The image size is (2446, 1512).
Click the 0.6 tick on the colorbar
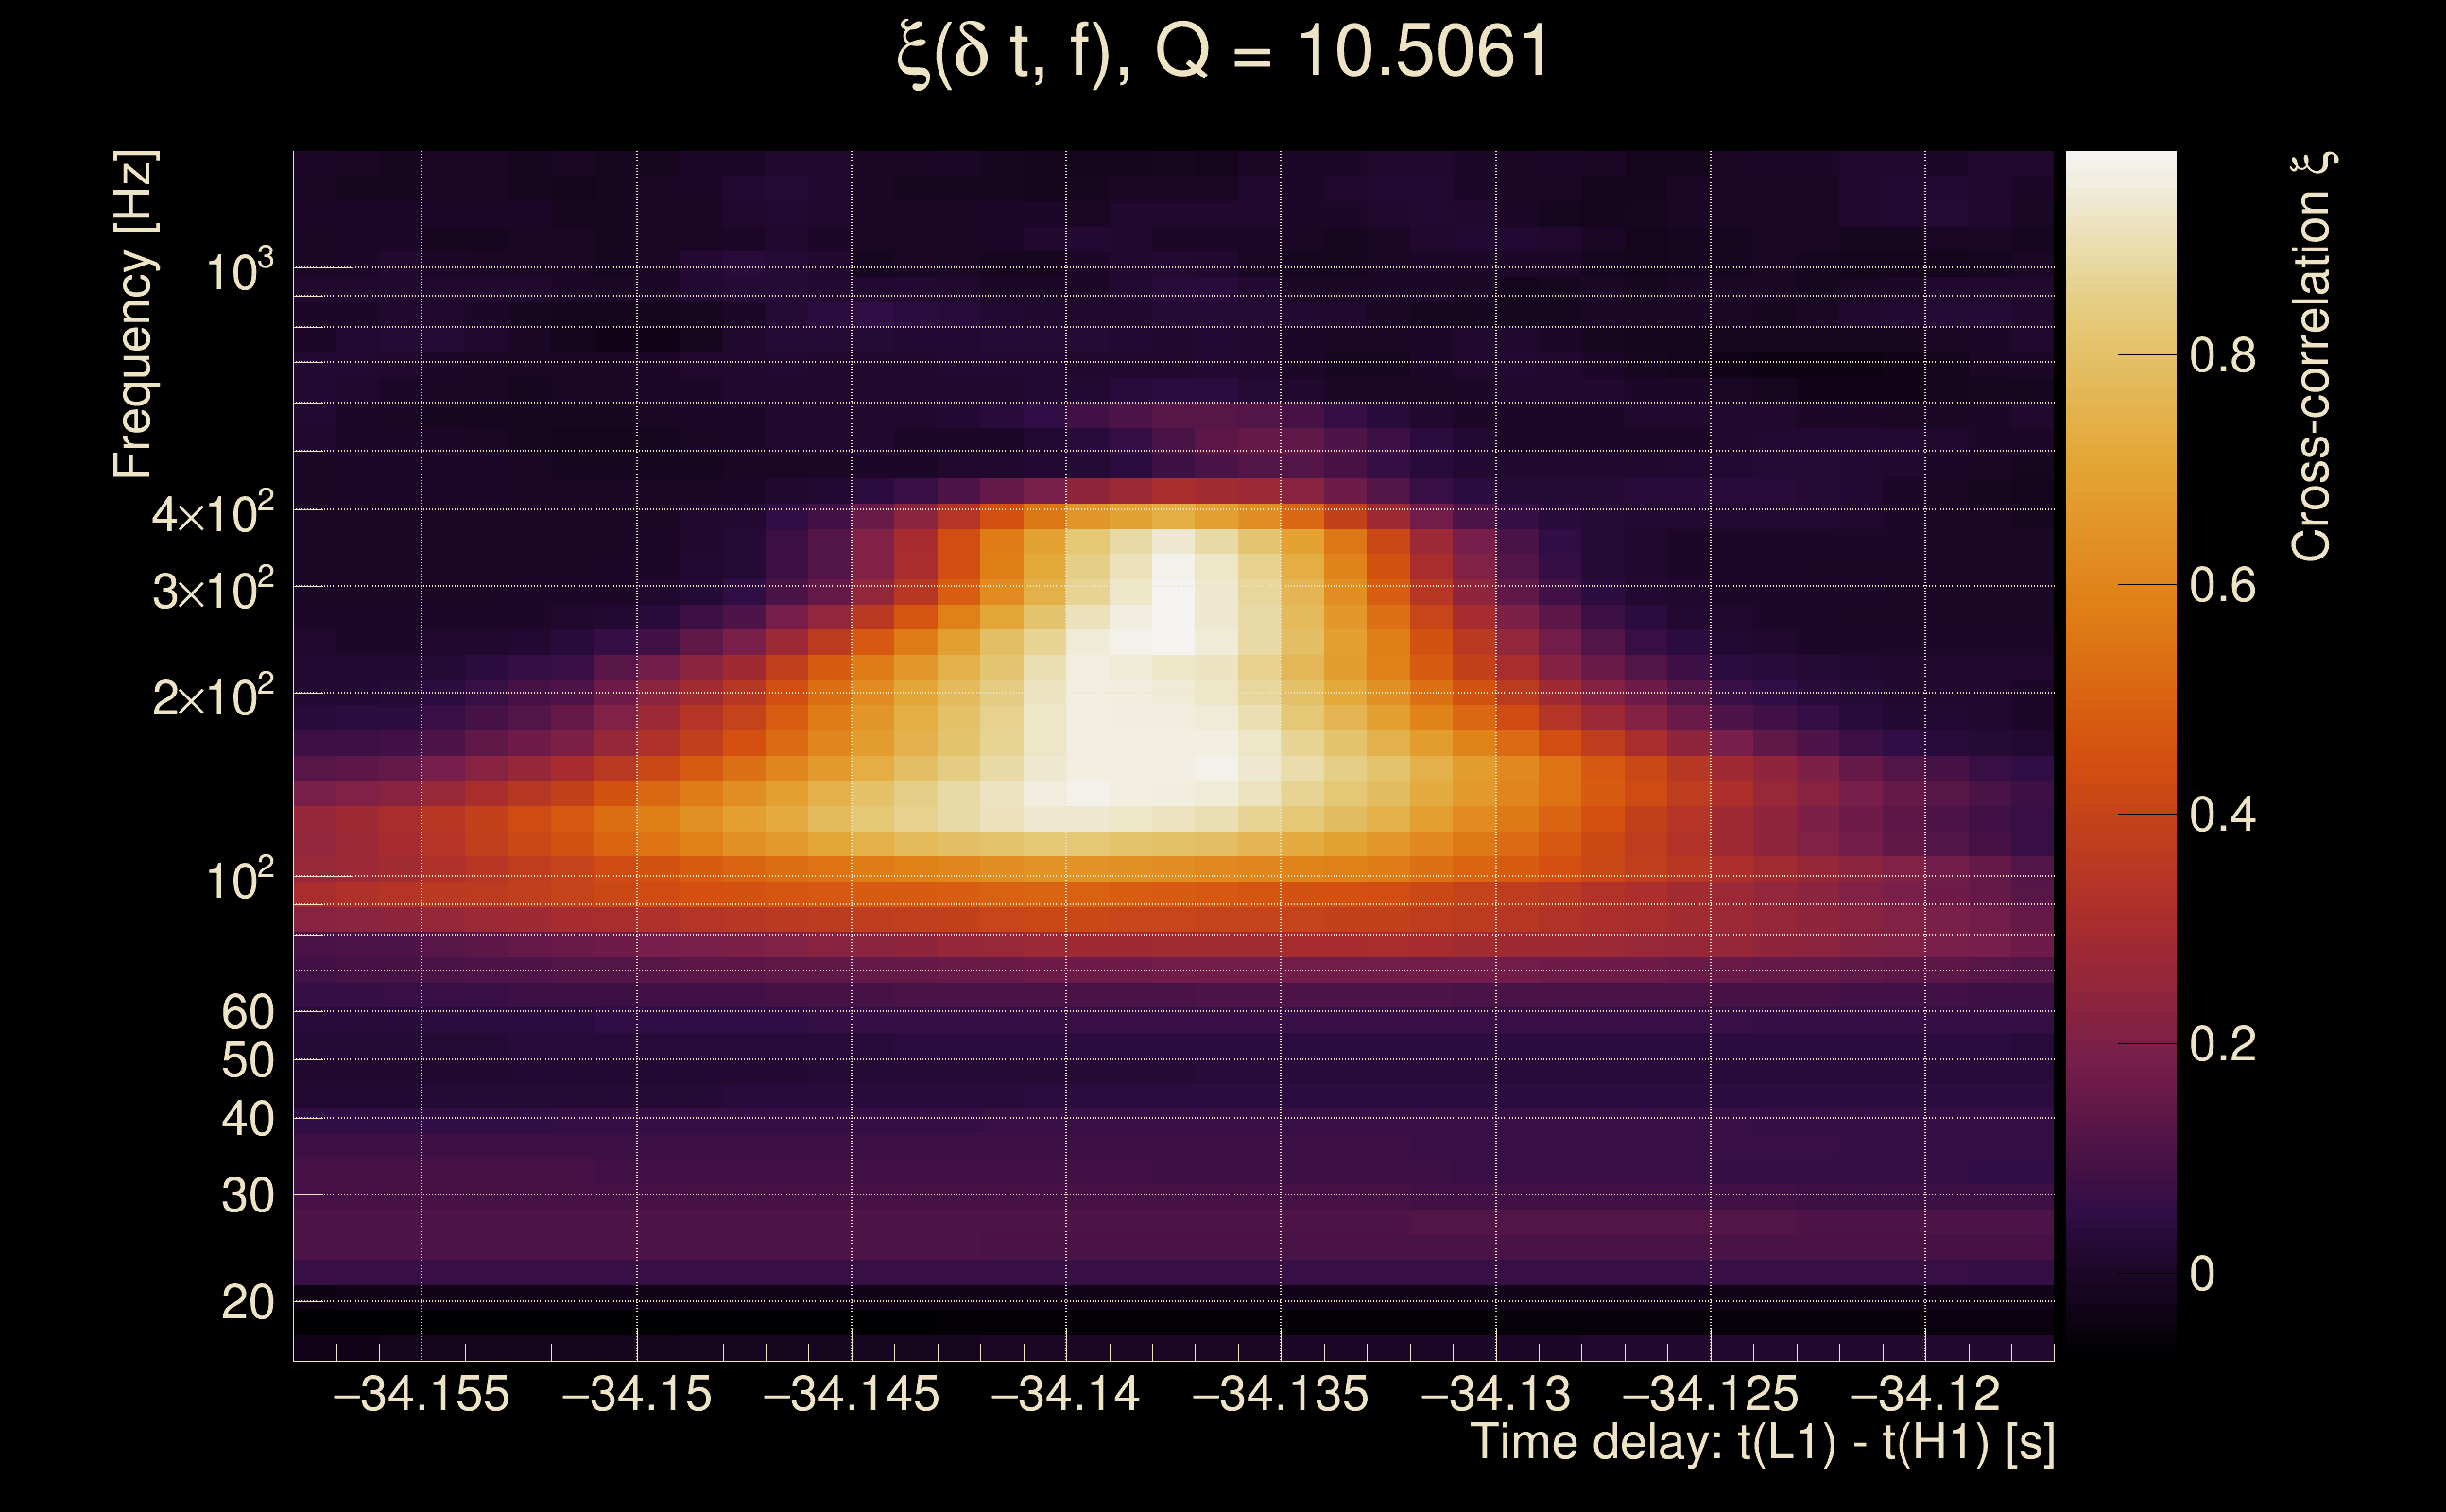2222,586
